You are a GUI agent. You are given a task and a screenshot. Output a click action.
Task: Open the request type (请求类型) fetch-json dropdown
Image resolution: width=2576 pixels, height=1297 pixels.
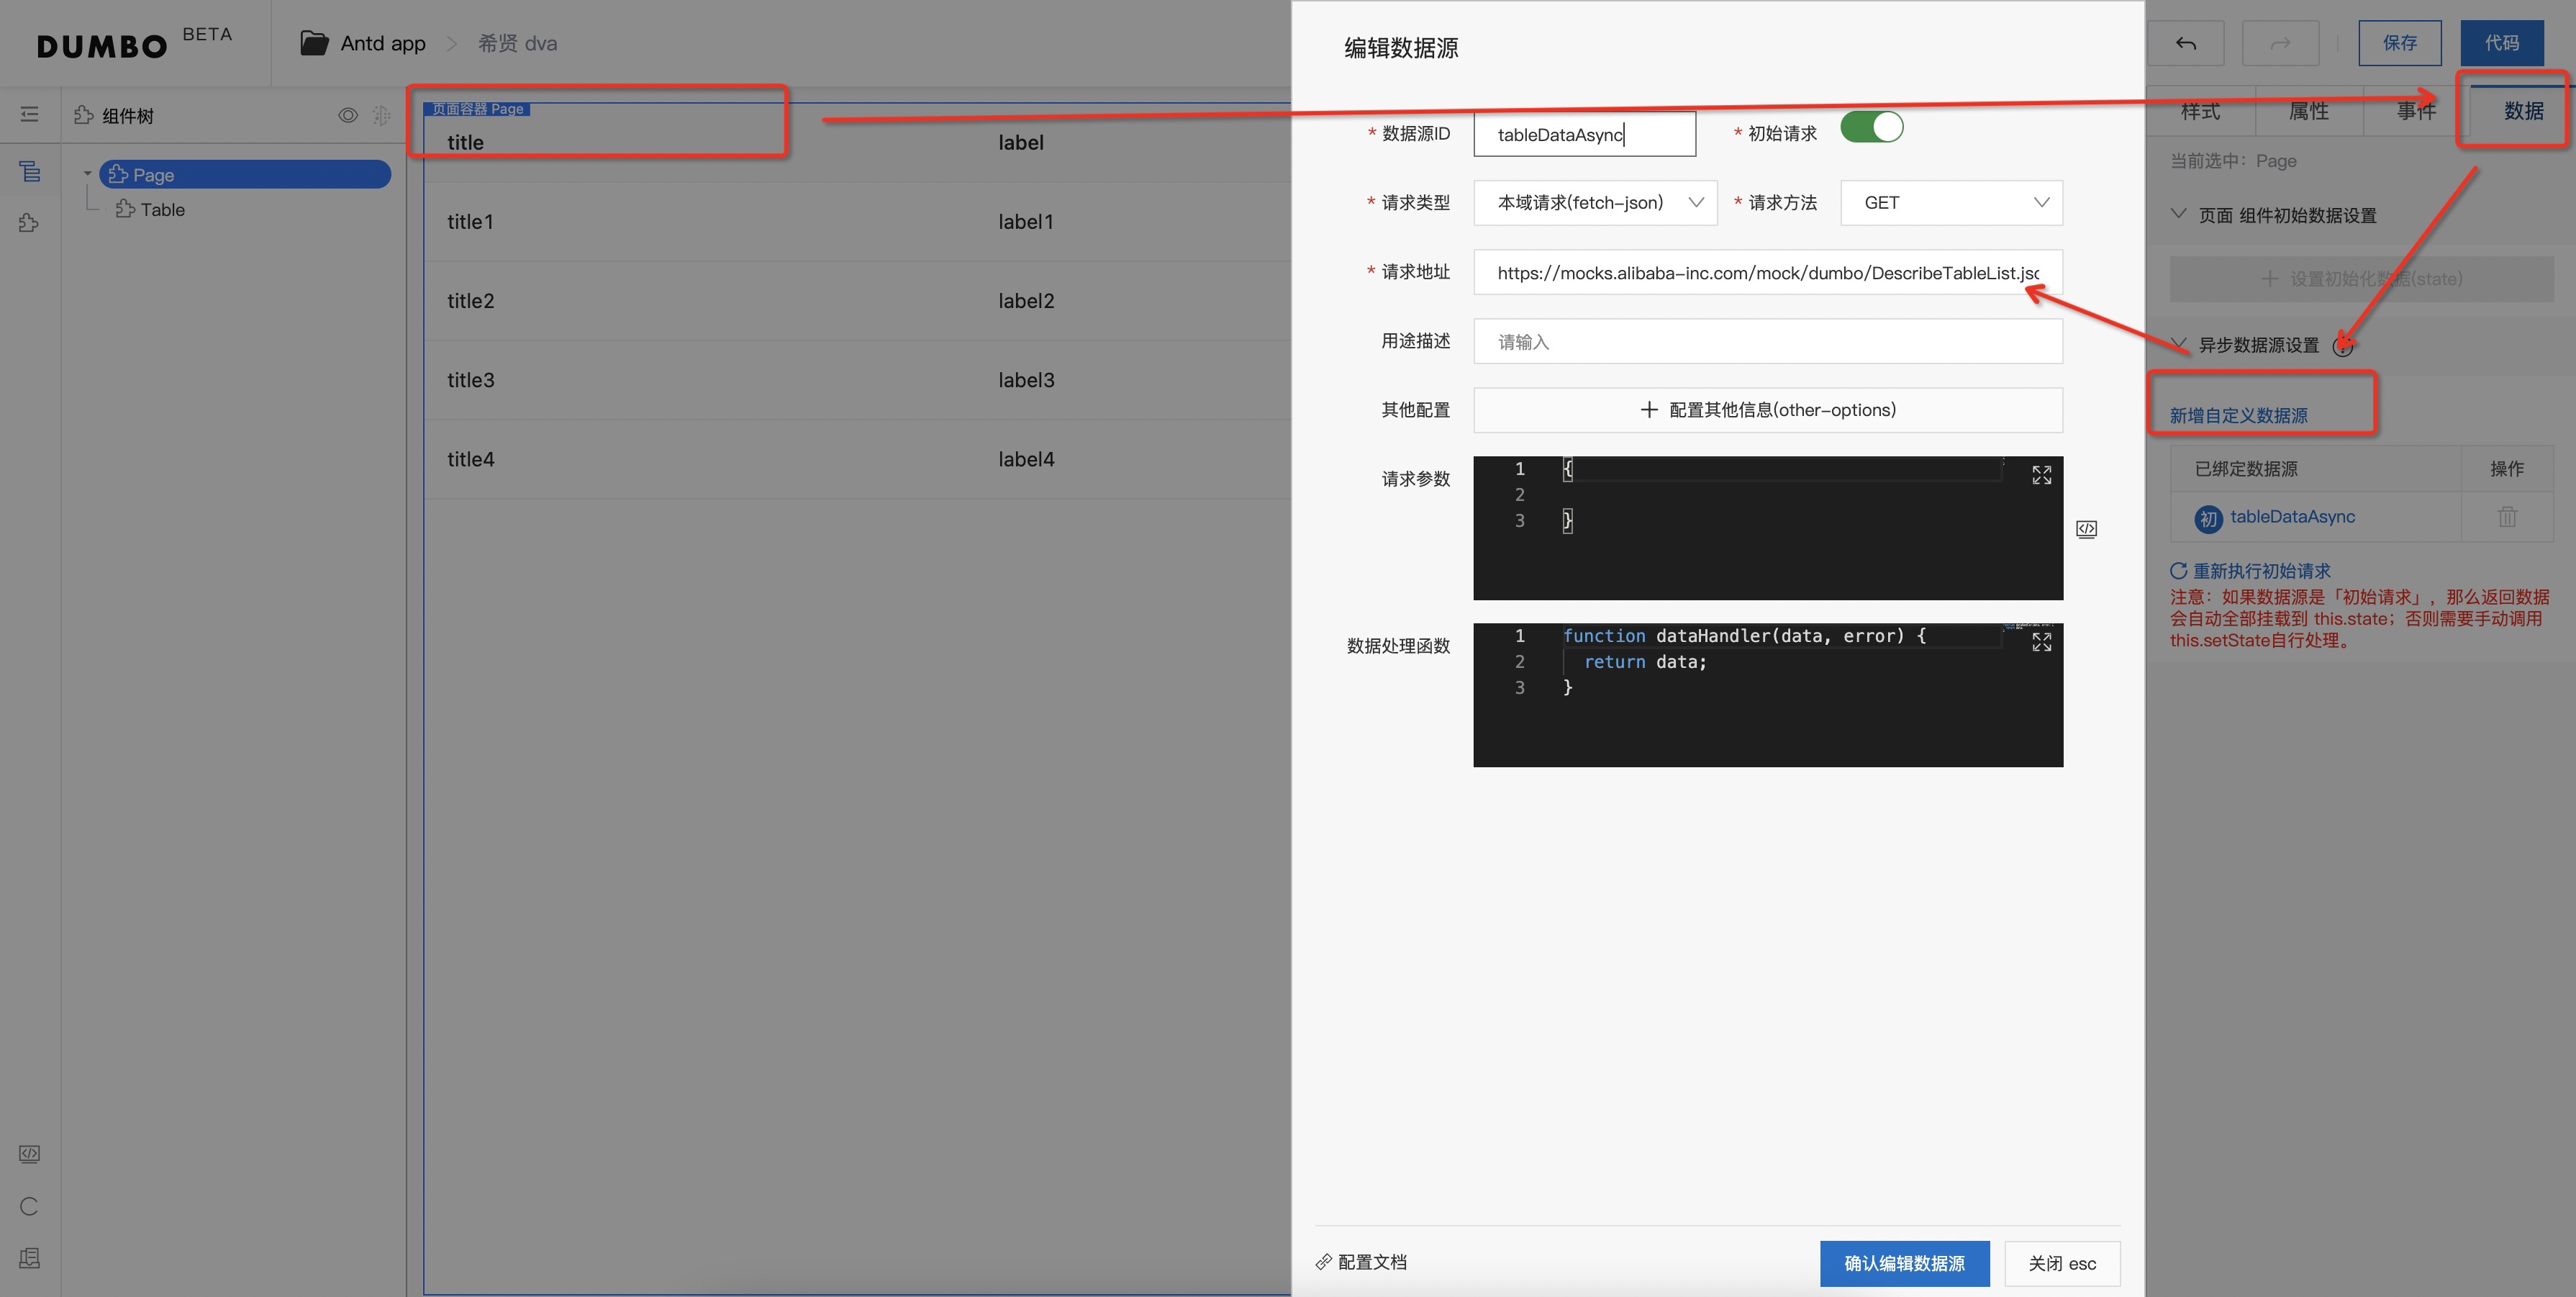pyautogui.click(x=1595, y=203)
